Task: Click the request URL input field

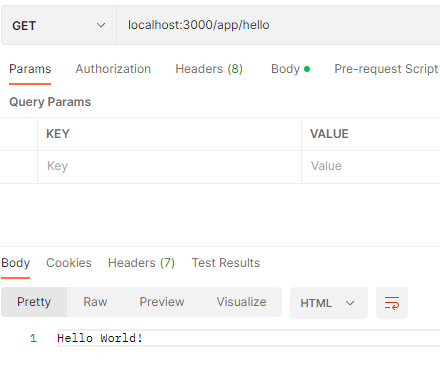Action: pos(278,25)
